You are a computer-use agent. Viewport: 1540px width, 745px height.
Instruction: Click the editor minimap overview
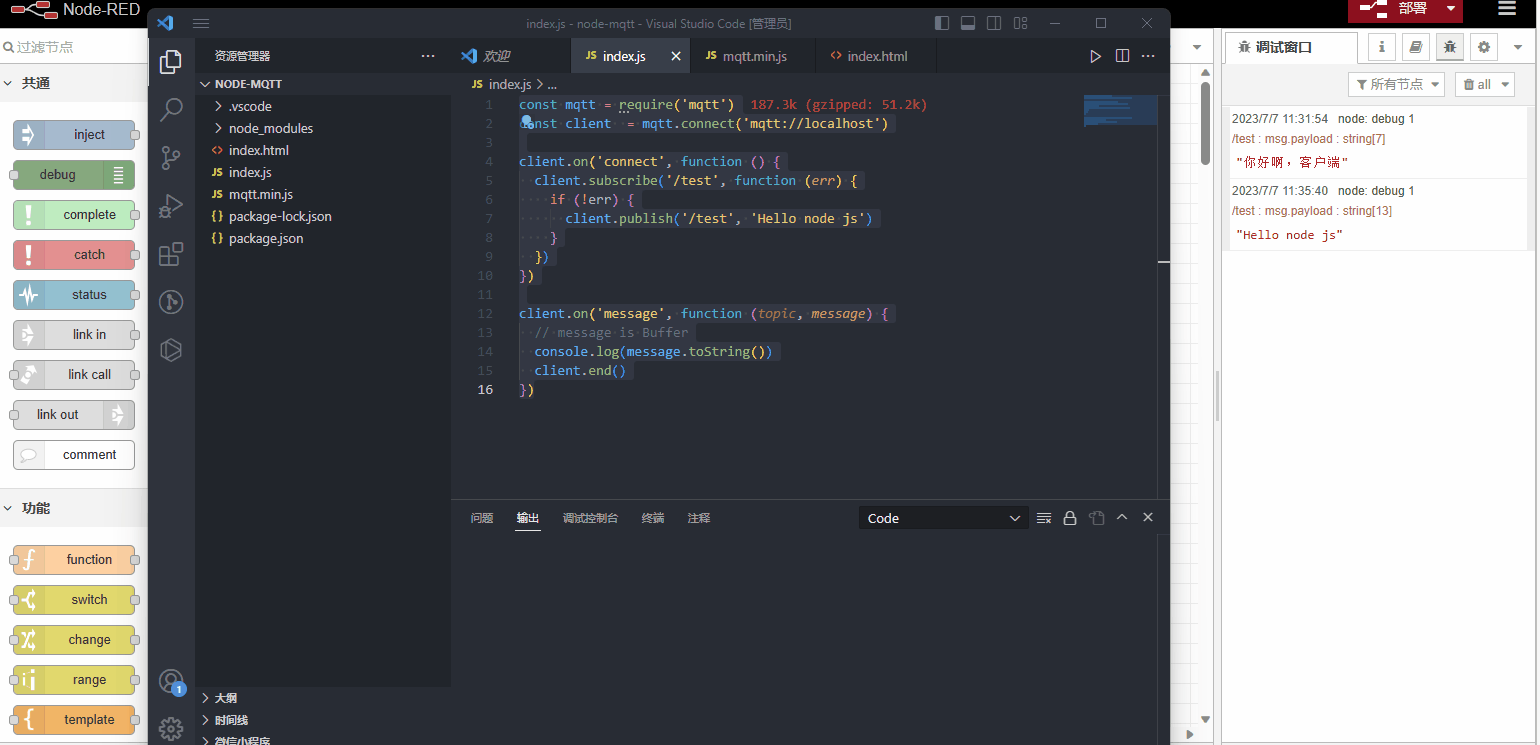click(x=1120, y=109)
